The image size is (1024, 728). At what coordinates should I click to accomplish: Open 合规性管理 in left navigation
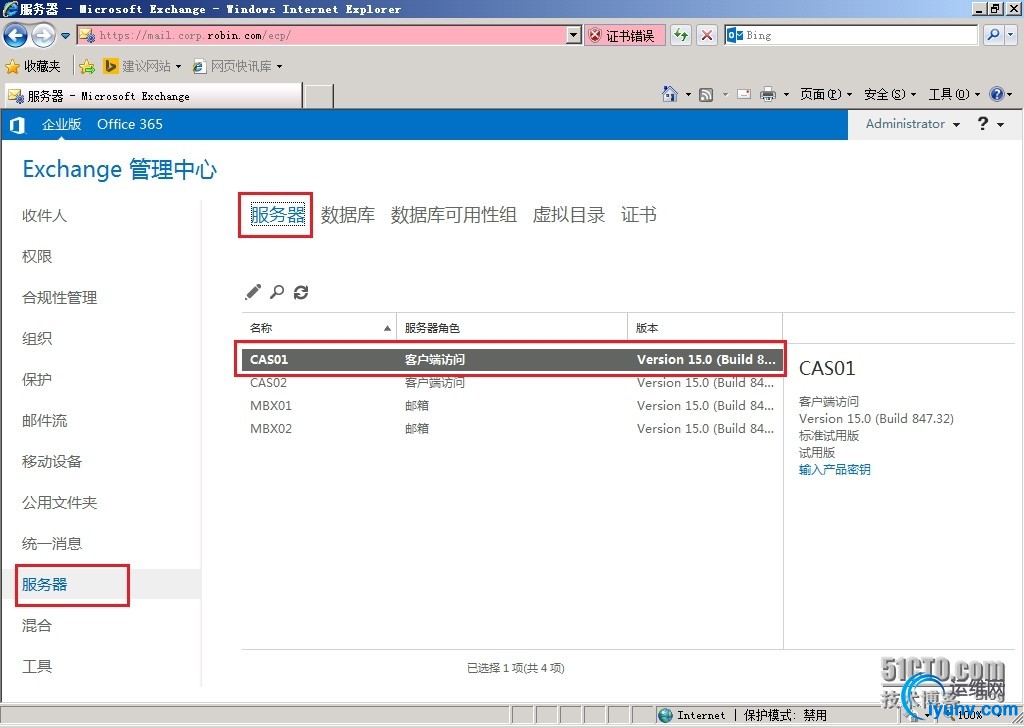click(59, 298)
